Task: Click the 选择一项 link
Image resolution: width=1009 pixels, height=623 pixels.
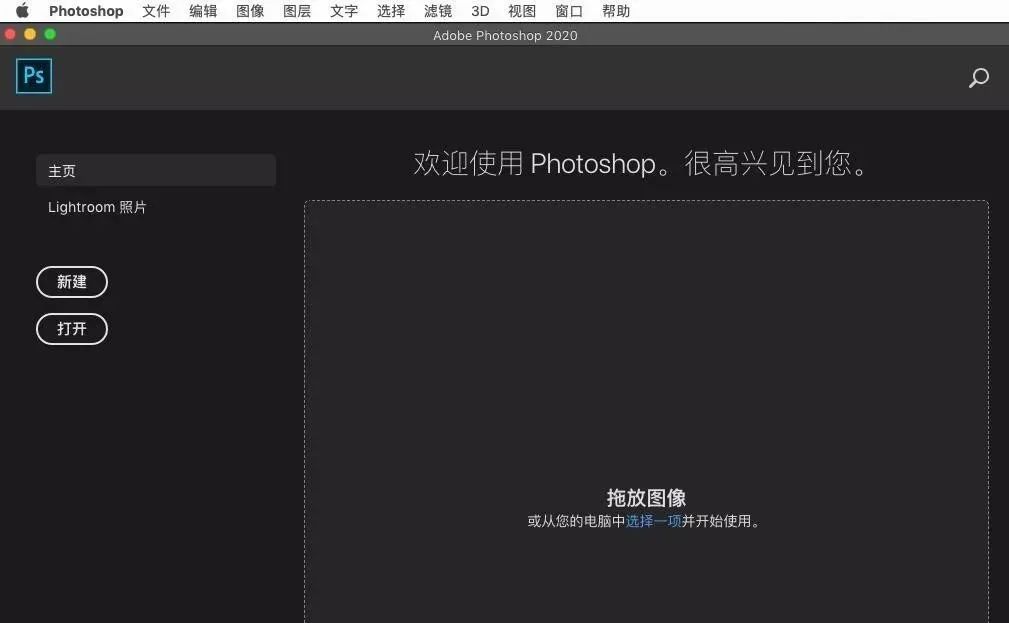Action: [x=654, y=521]
